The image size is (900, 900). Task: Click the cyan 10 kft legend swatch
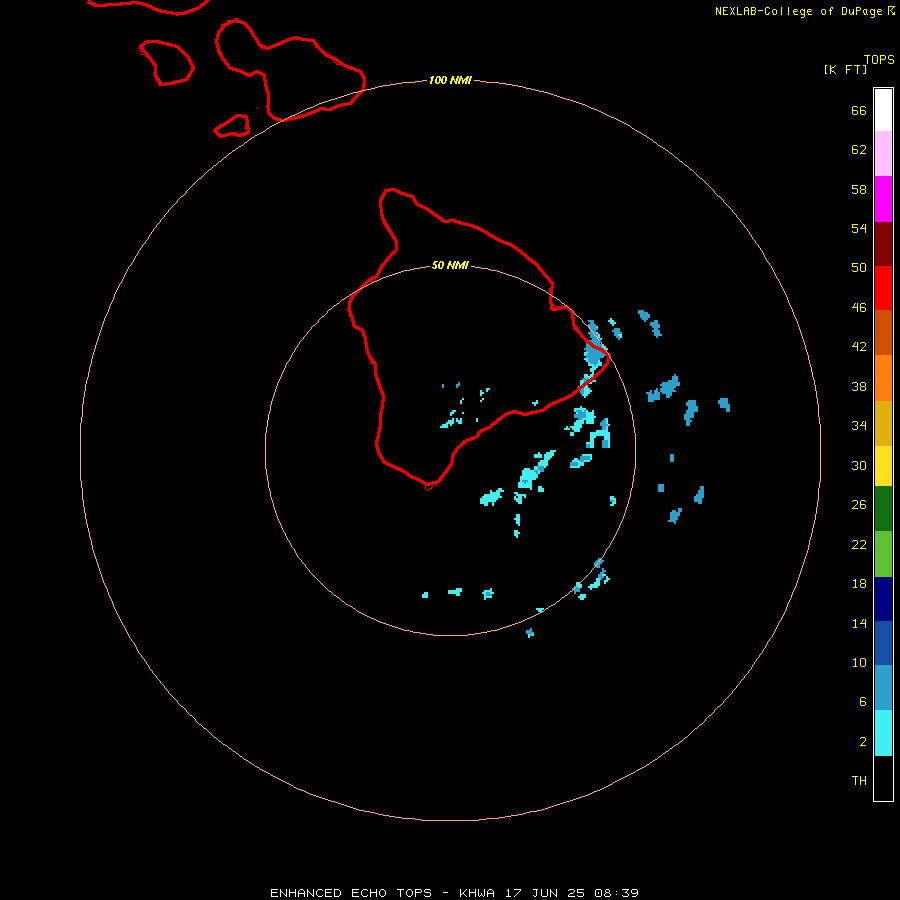(x=883, y=732)
